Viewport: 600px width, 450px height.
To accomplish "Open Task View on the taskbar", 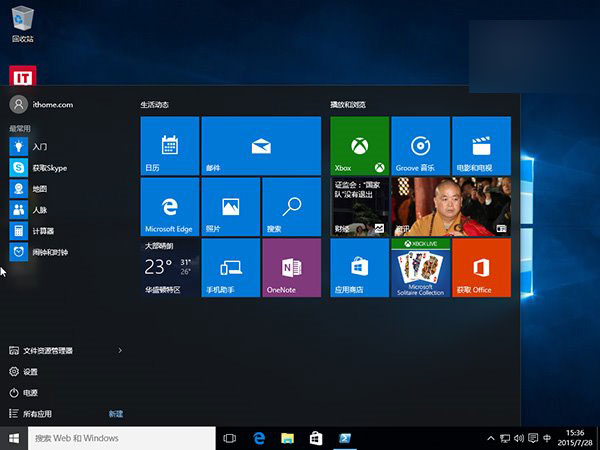I will (230, 438).
